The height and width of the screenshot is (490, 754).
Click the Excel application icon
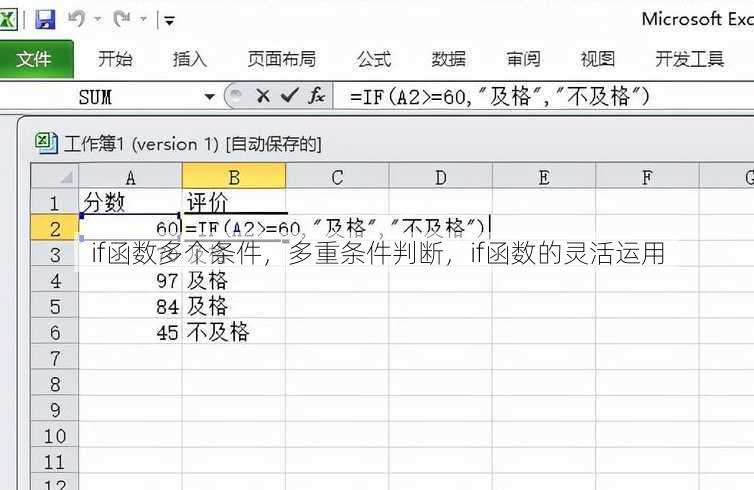tap(7, 19)
